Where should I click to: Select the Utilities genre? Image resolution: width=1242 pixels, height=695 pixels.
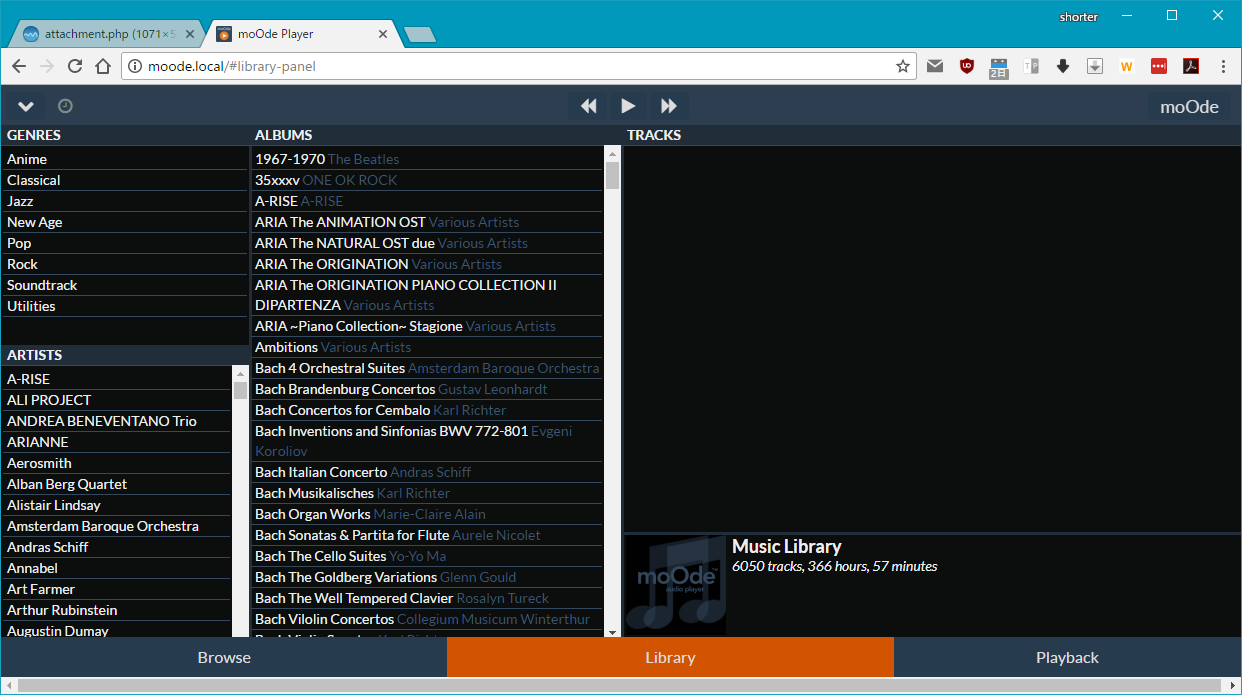(x=124, y=306)
